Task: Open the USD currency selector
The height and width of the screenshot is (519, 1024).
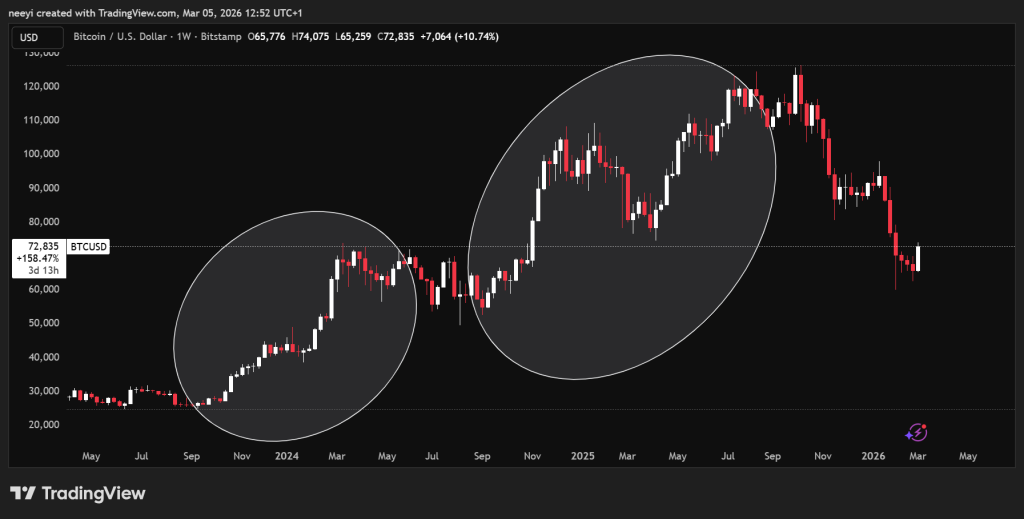Action: pos(32,37)
